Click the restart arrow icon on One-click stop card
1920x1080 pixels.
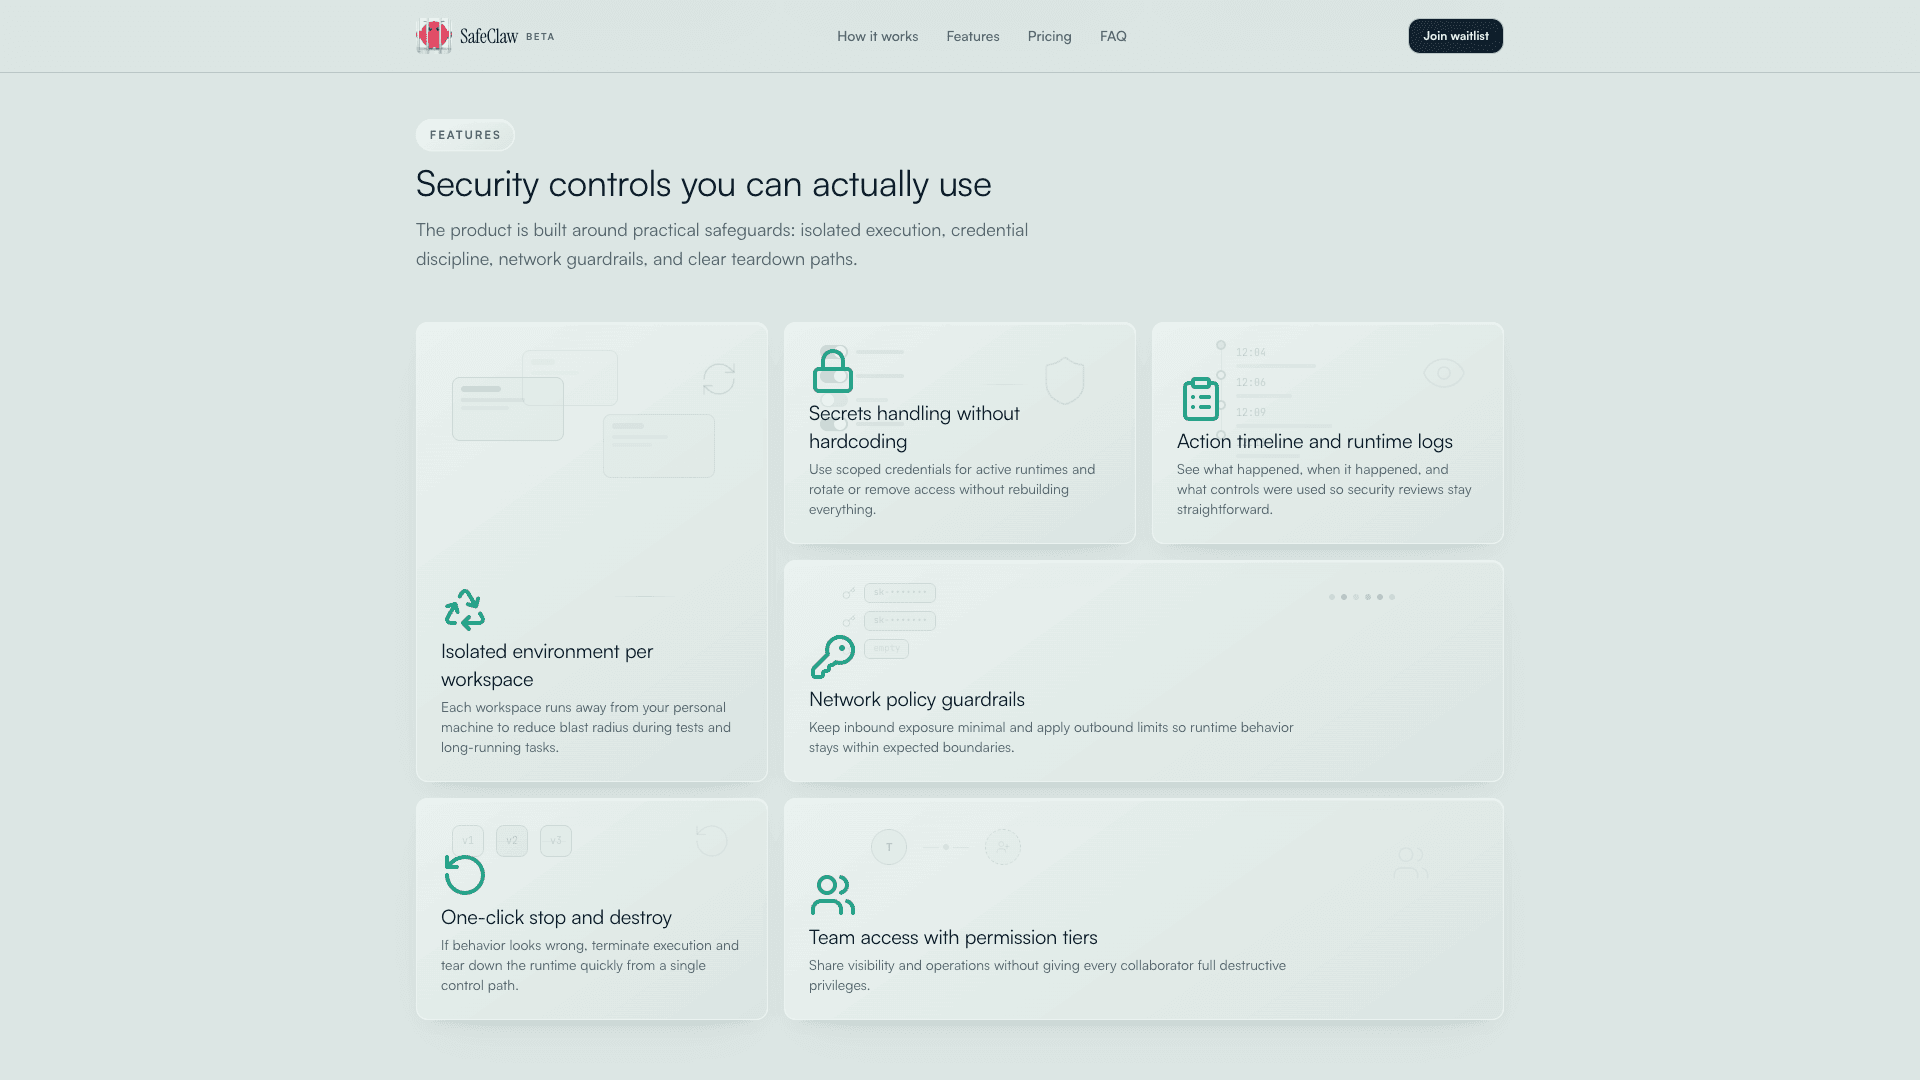(463, 875)
